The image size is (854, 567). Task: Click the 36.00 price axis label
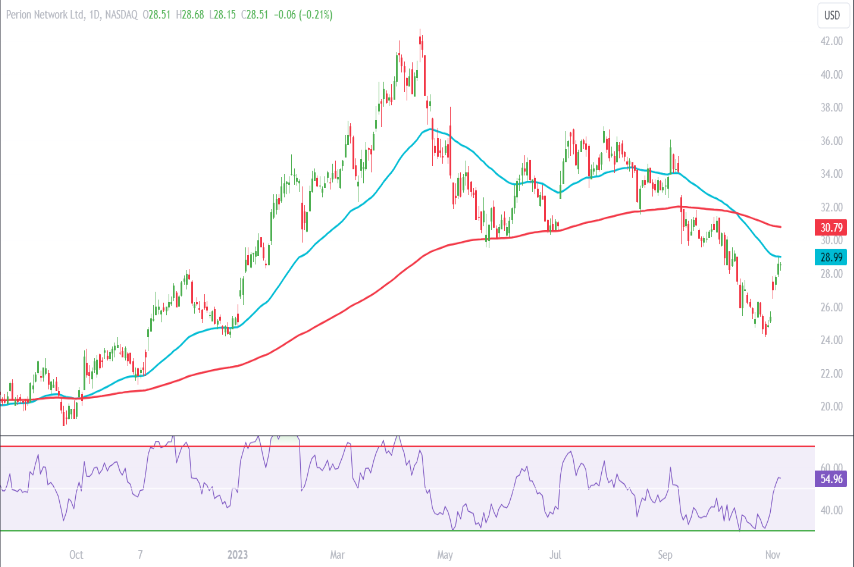click(832, 141)
